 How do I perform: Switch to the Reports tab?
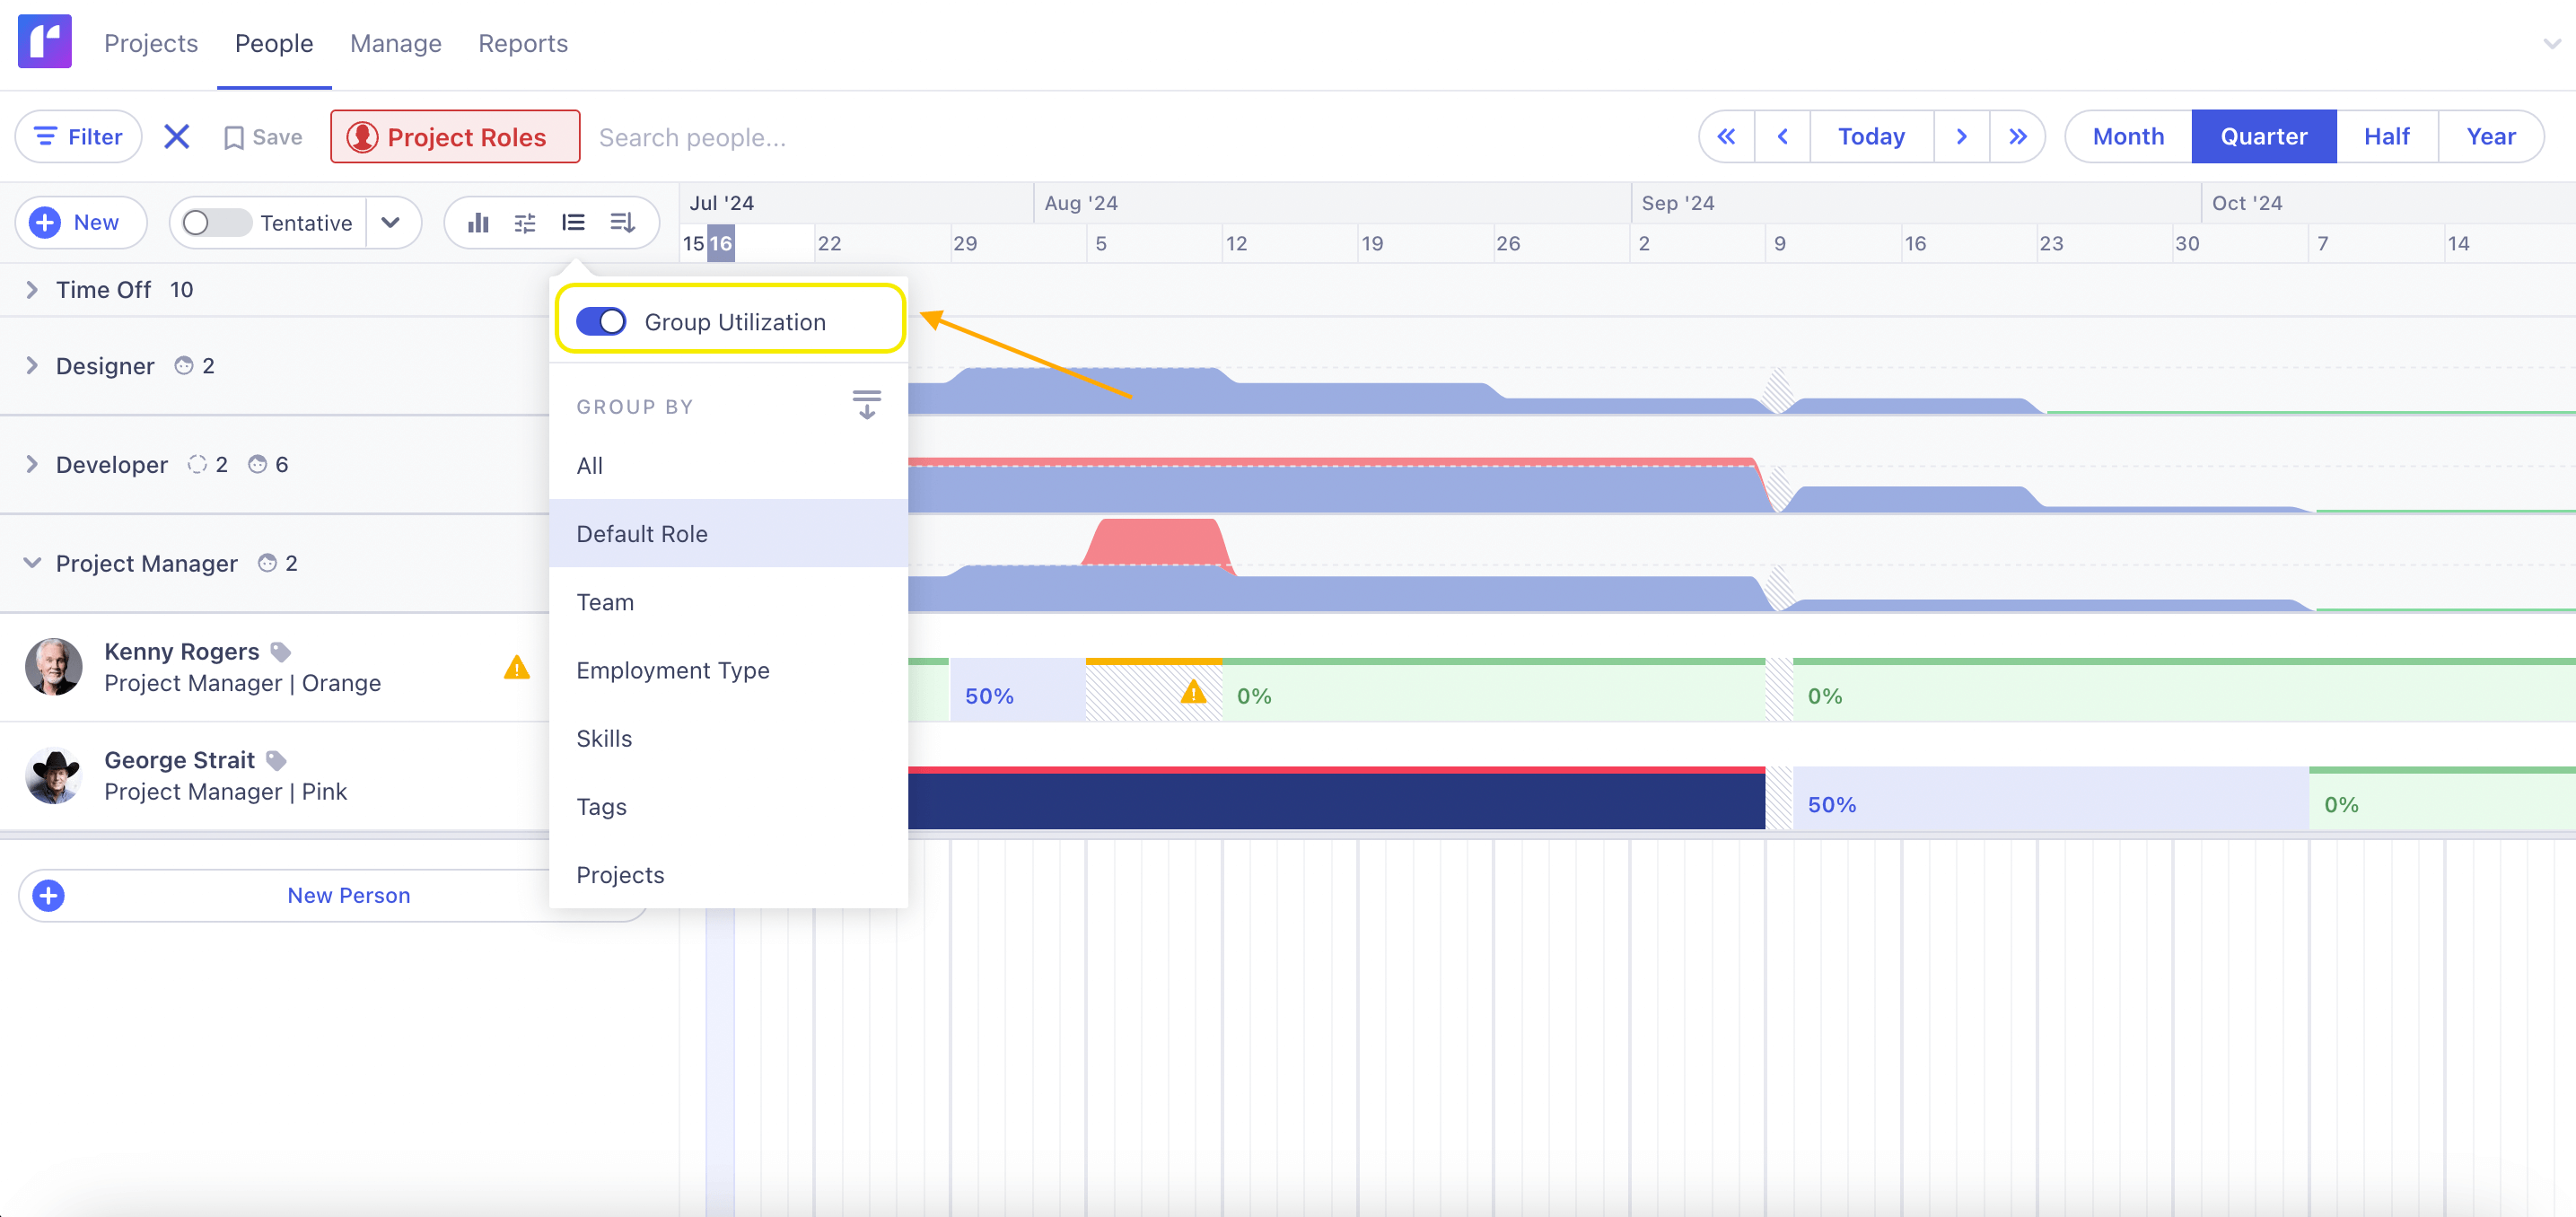[x=522, y=43]
